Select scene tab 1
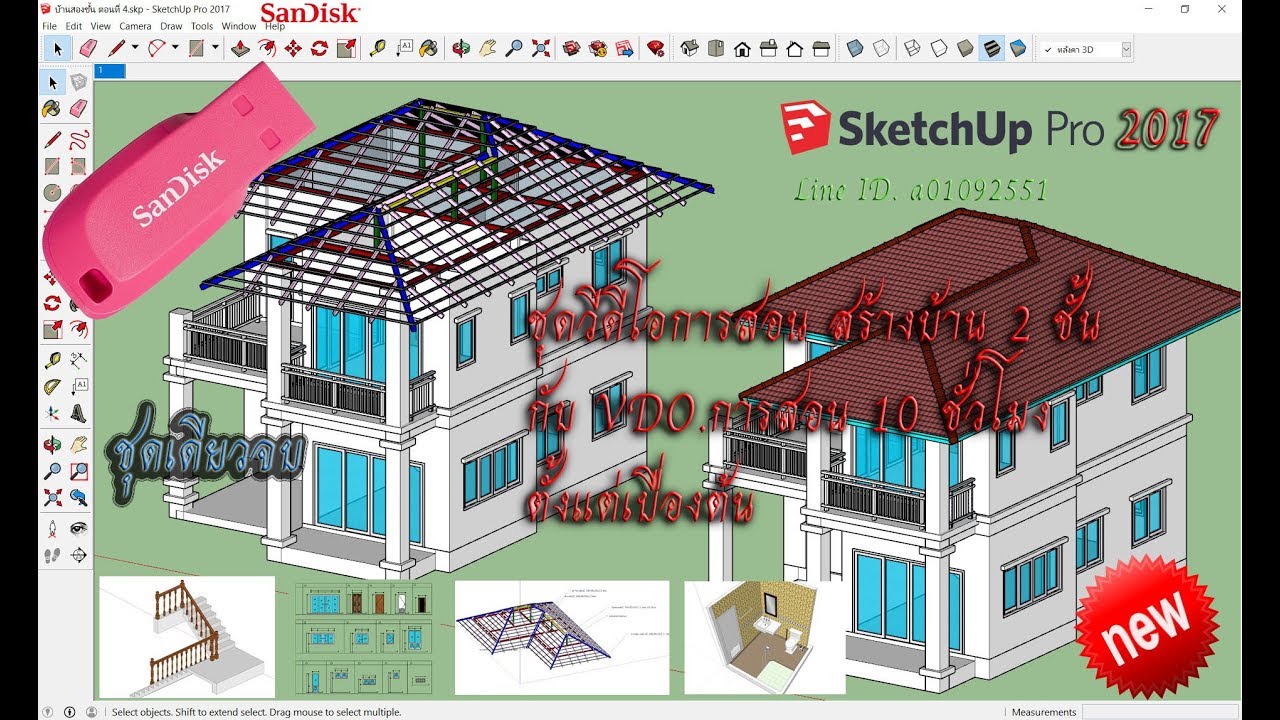Screen dimensions: 1280x720 (110, 71)
